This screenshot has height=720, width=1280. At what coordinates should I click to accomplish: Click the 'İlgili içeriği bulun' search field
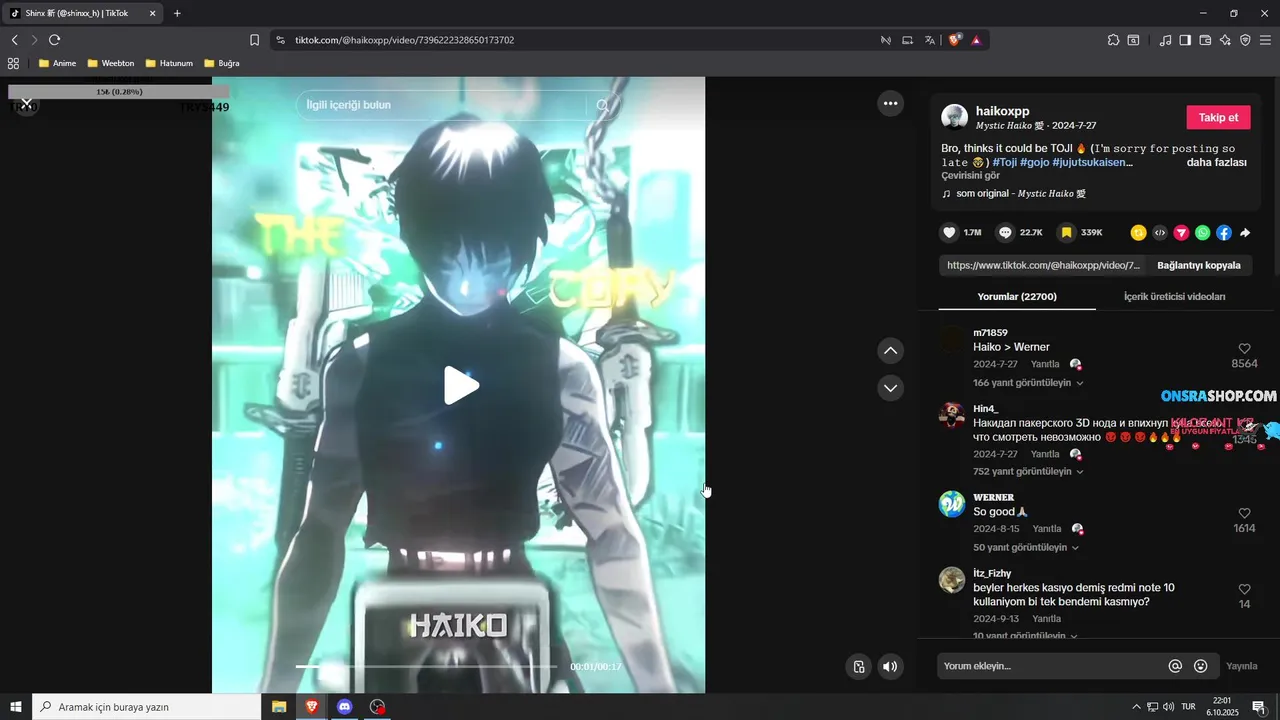coord(440,105)
